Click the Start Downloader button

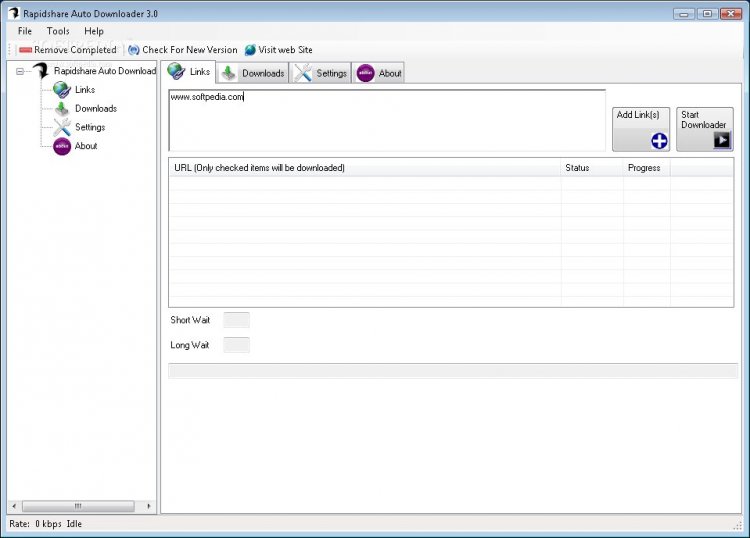pos(705,129)
